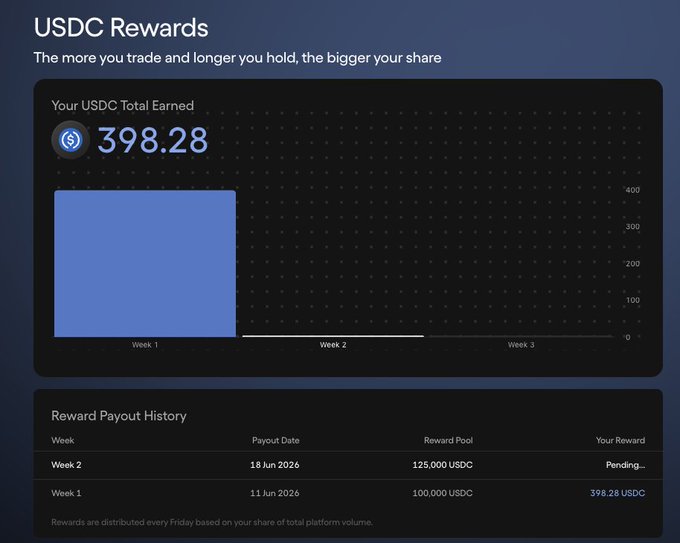Click the 125,000 USDC reward pool
This screenshot has height=543, width=680.
pos(442,465)
